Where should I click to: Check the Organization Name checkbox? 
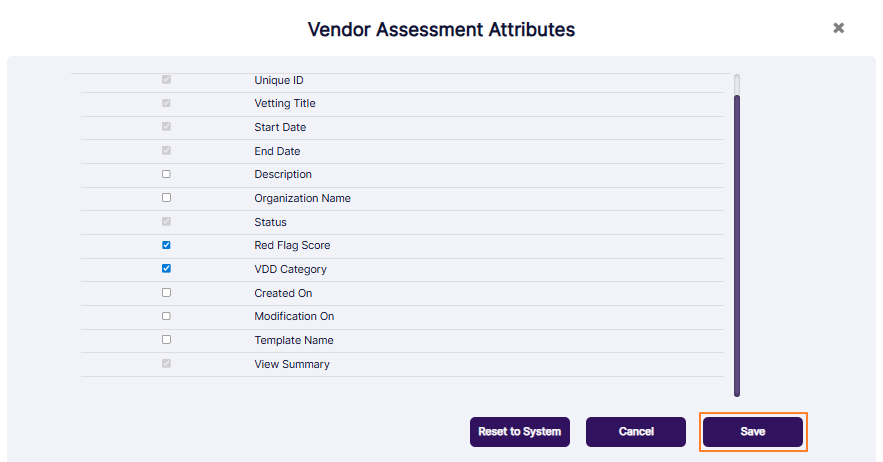tap(166, 198)
